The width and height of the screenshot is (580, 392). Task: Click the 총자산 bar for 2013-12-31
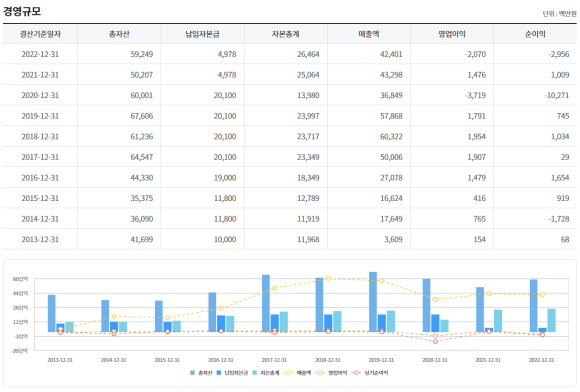[x=52, y=313]
